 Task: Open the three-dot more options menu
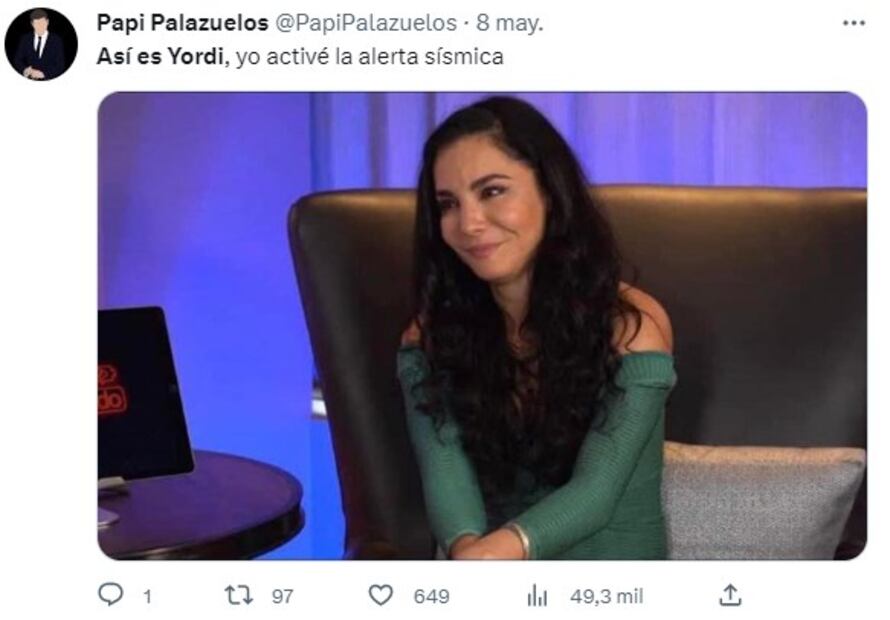(854, 23)
